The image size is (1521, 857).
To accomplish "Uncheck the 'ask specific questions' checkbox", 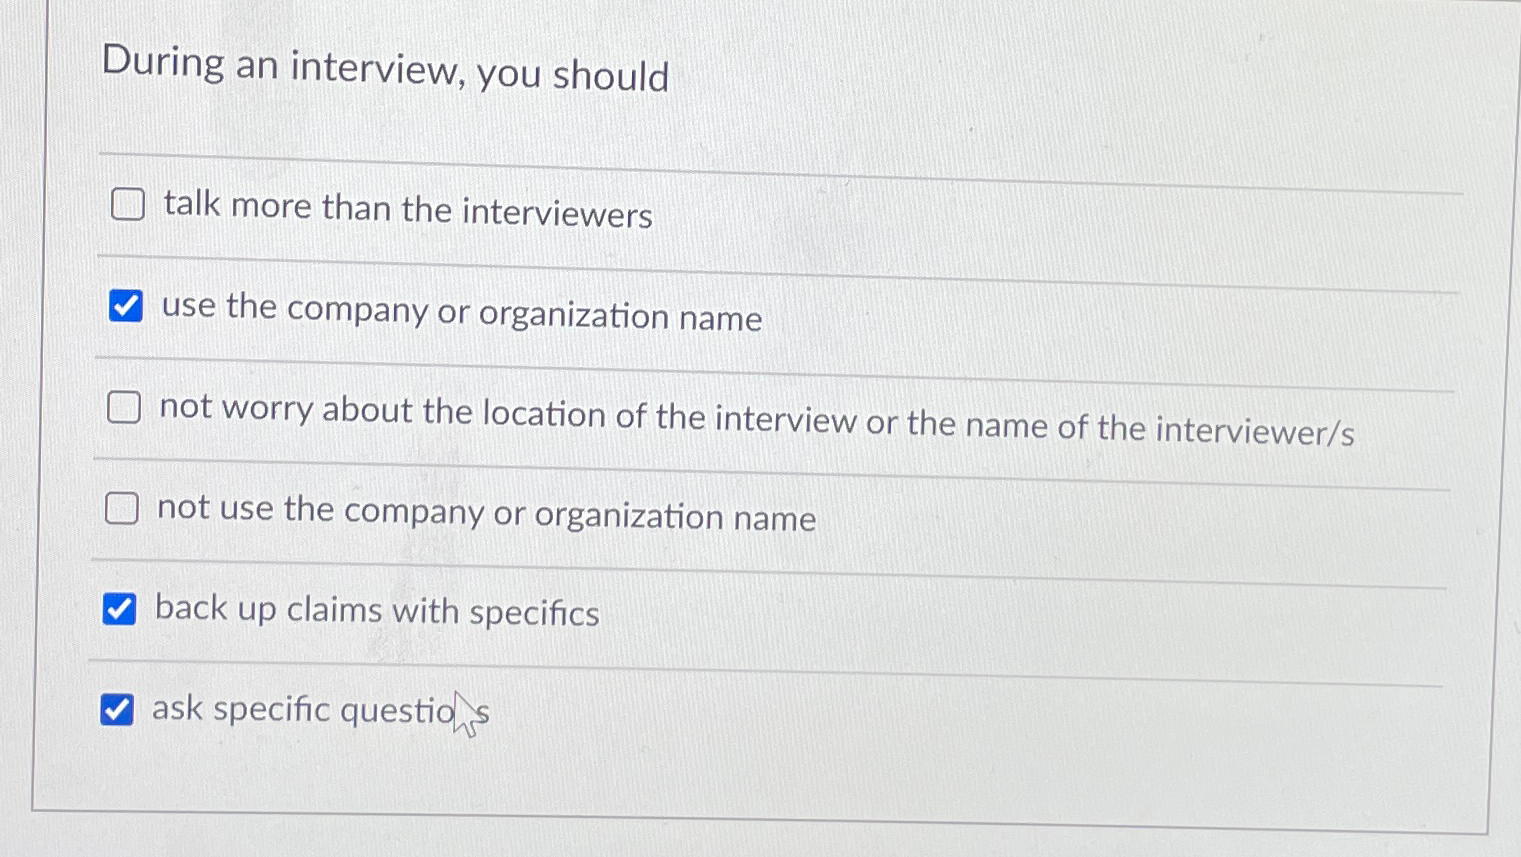I will (117, 710).
